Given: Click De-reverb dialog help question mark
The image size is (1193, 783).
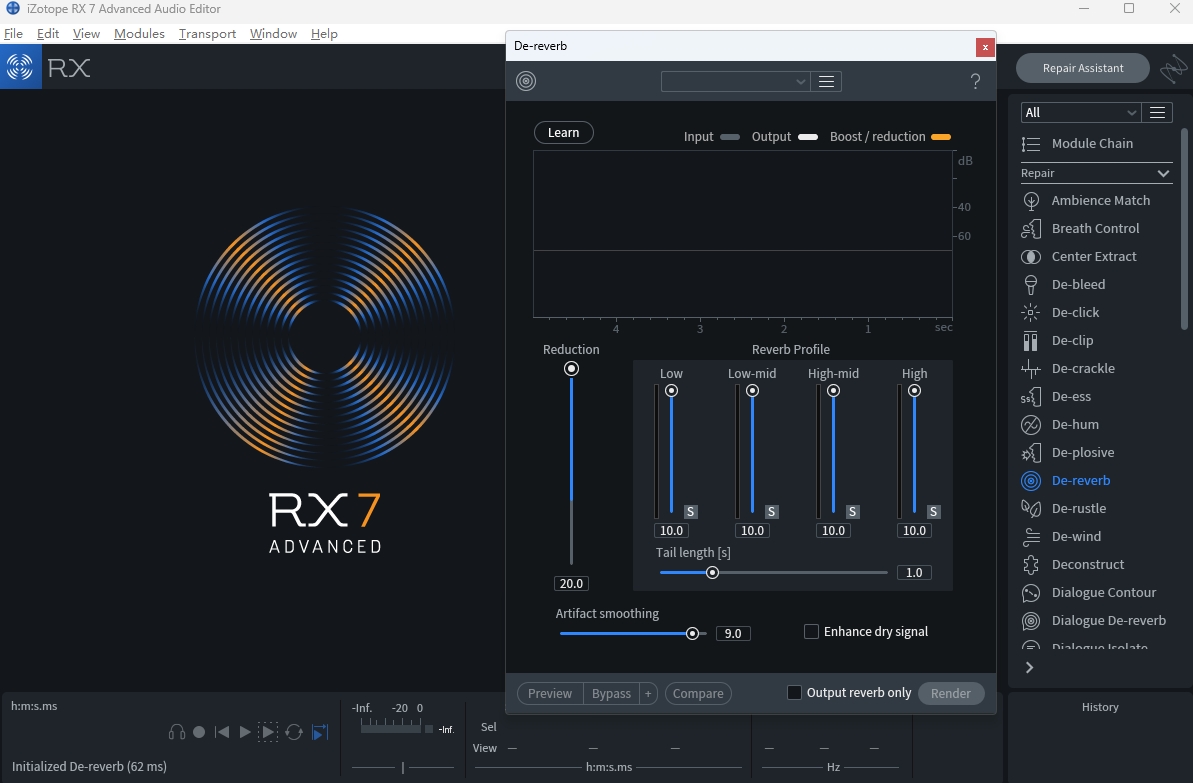Looking at the screenshot, I should (975, 81).
